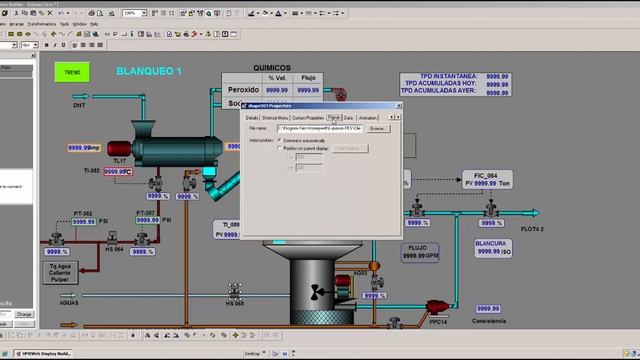The height and width of the screenshot is (360, 640).
Task: Select the orange arrow shape tool
Action: pyautogui.click(x=53, y=34)
